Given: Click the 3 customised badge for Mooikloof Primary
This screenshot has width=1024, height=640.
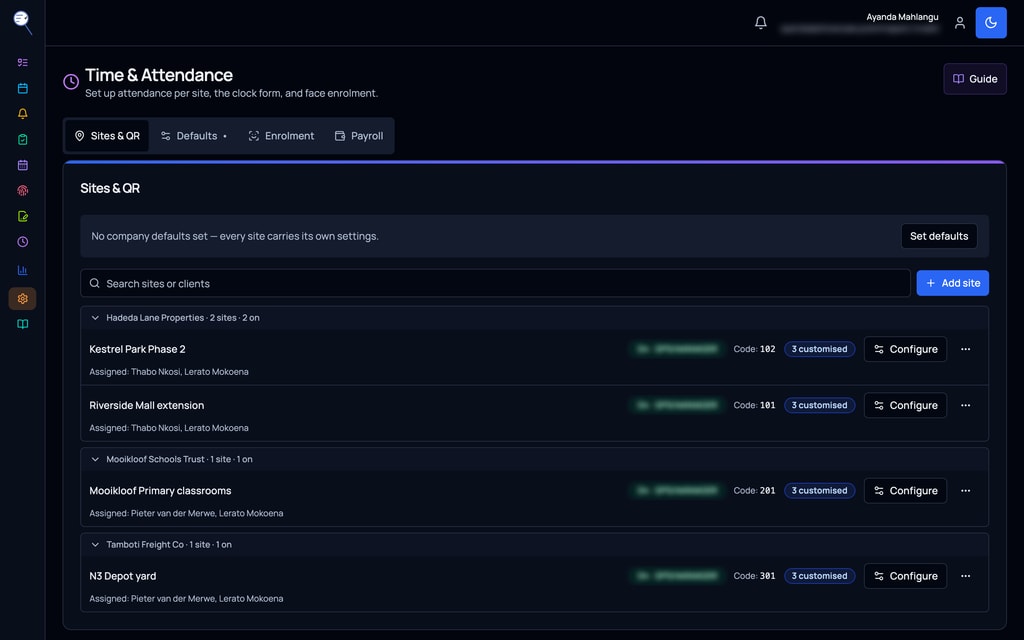Looking at the screenshot, I should [x=820, y=491].
